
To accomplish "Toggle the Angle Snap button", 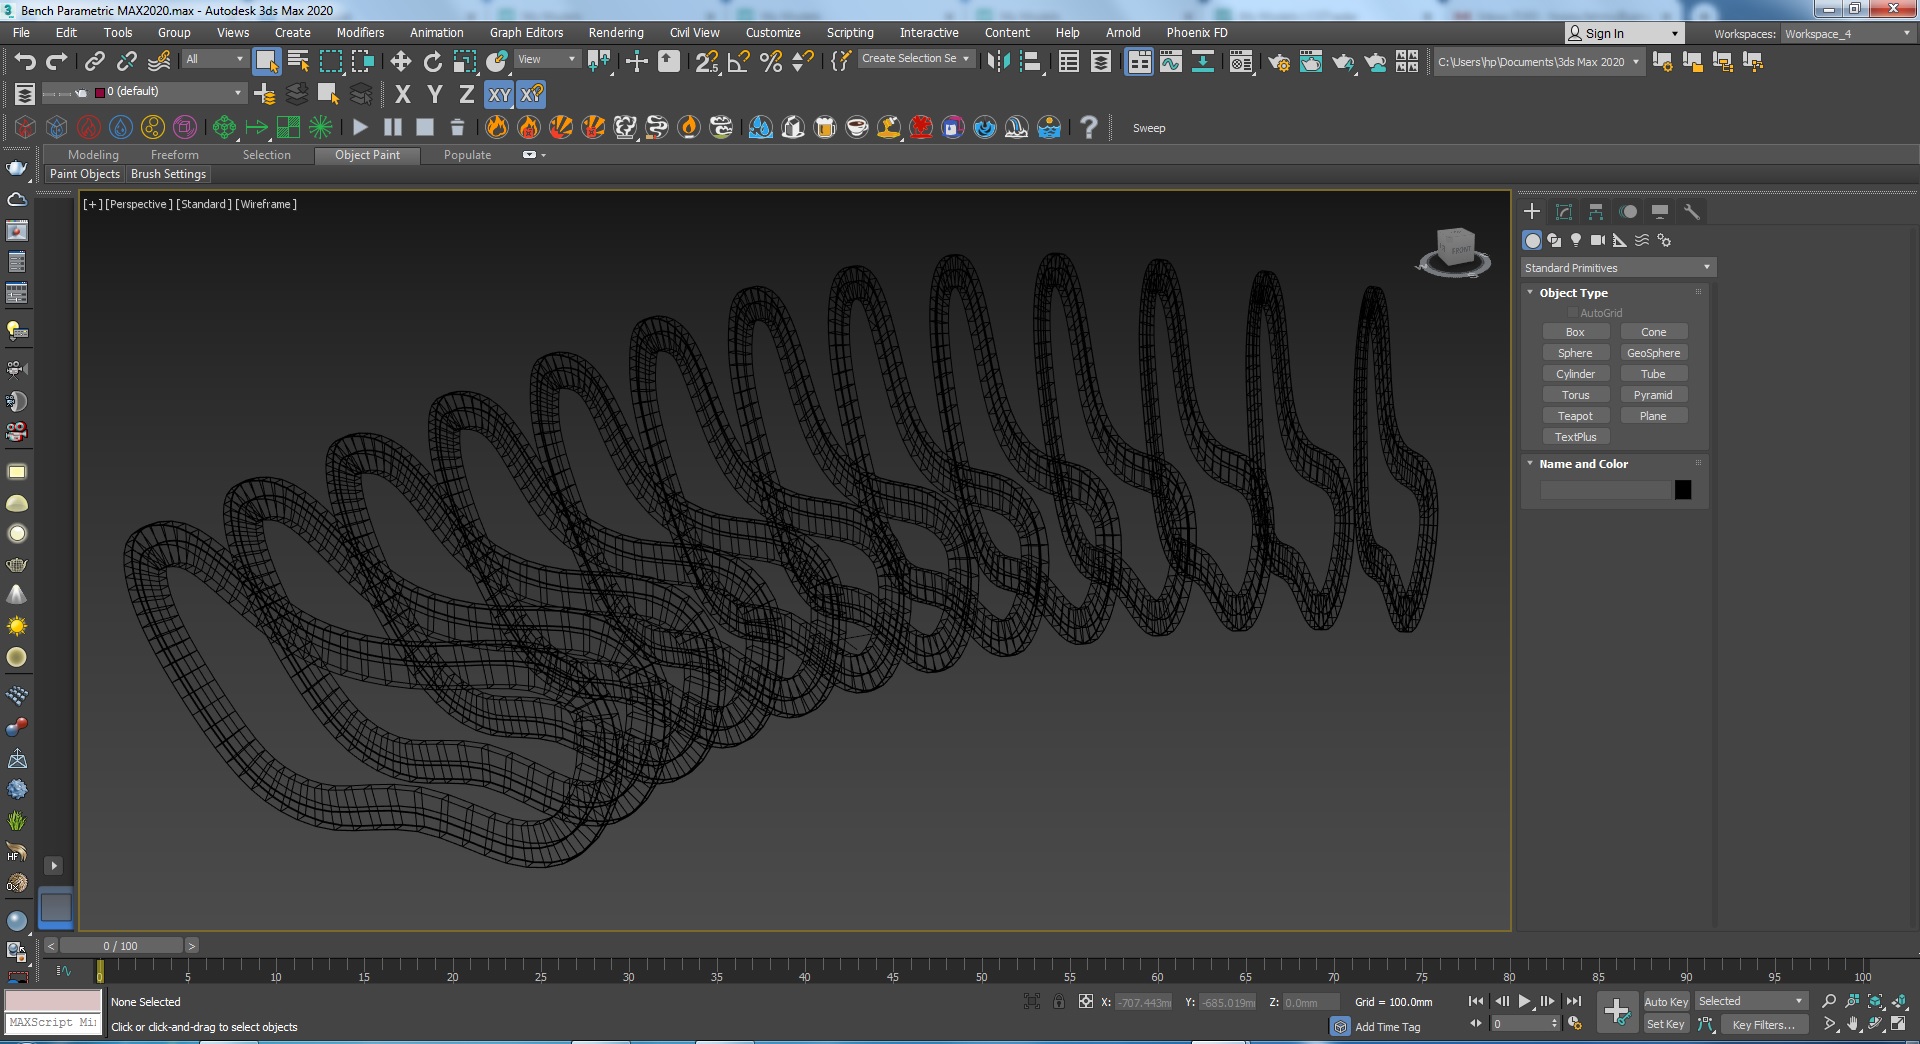I will pos(739,62).
